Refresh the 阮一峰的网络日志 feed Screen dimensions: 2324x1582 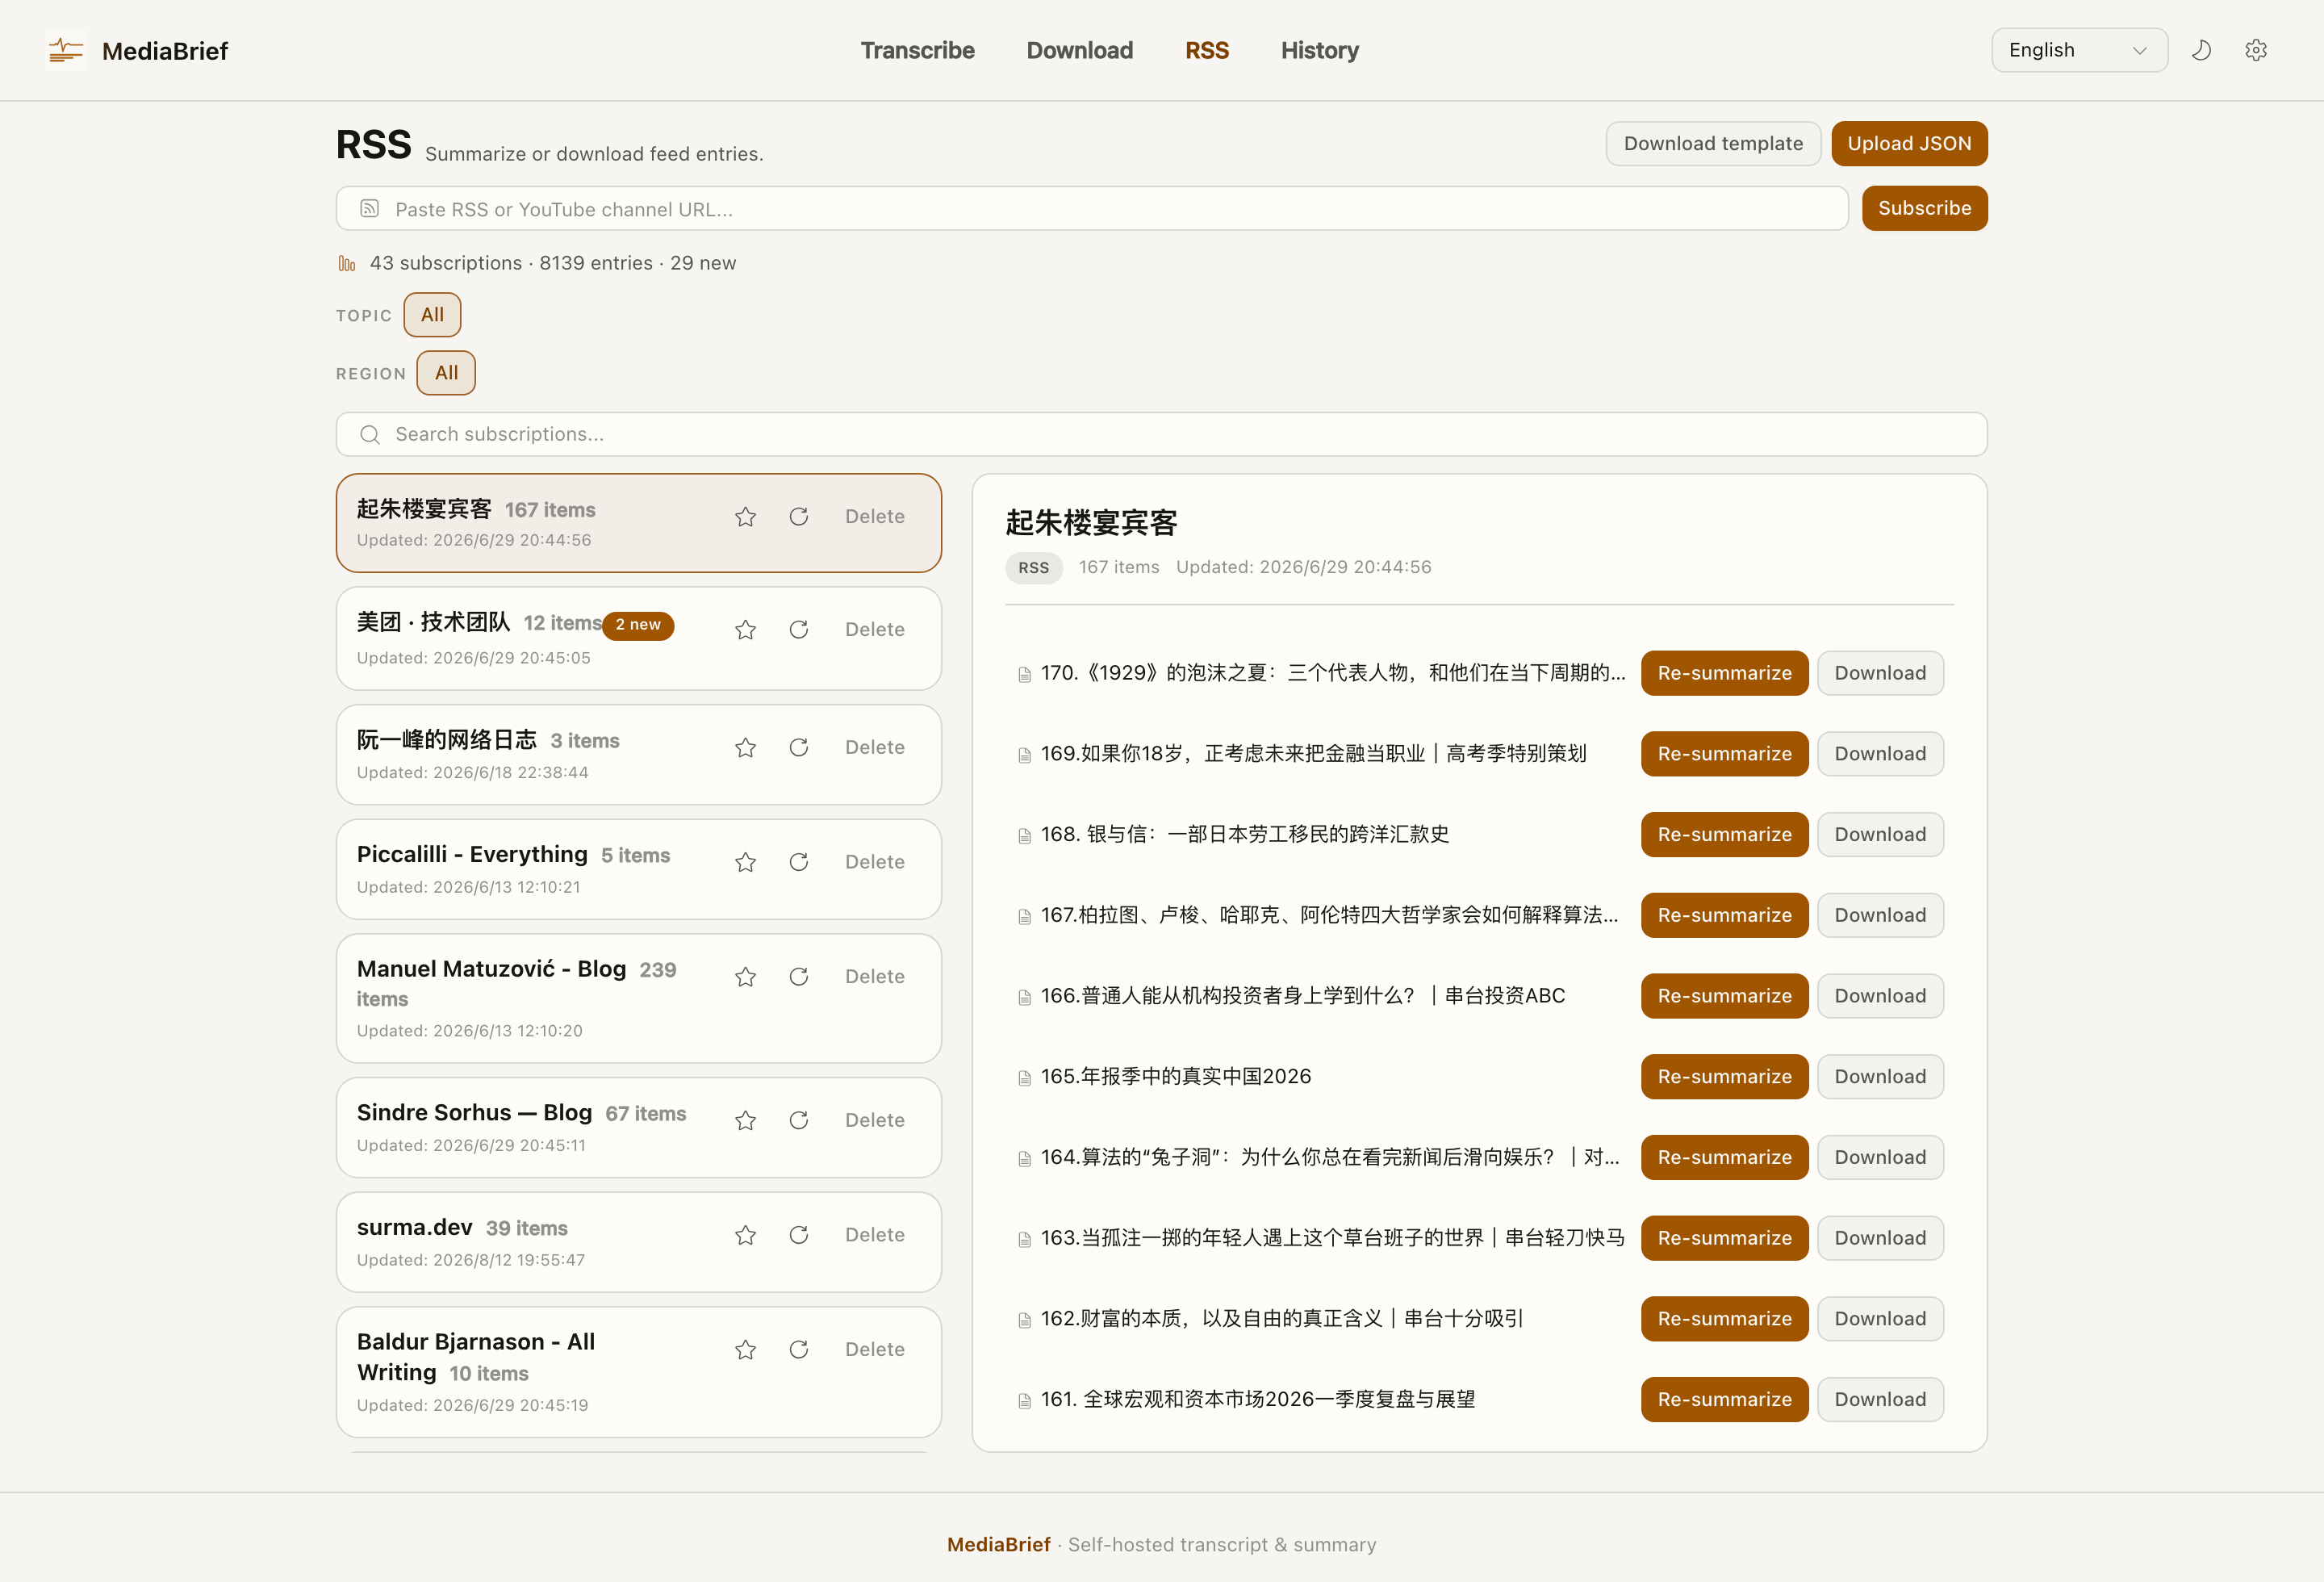[x=799, y=747]
